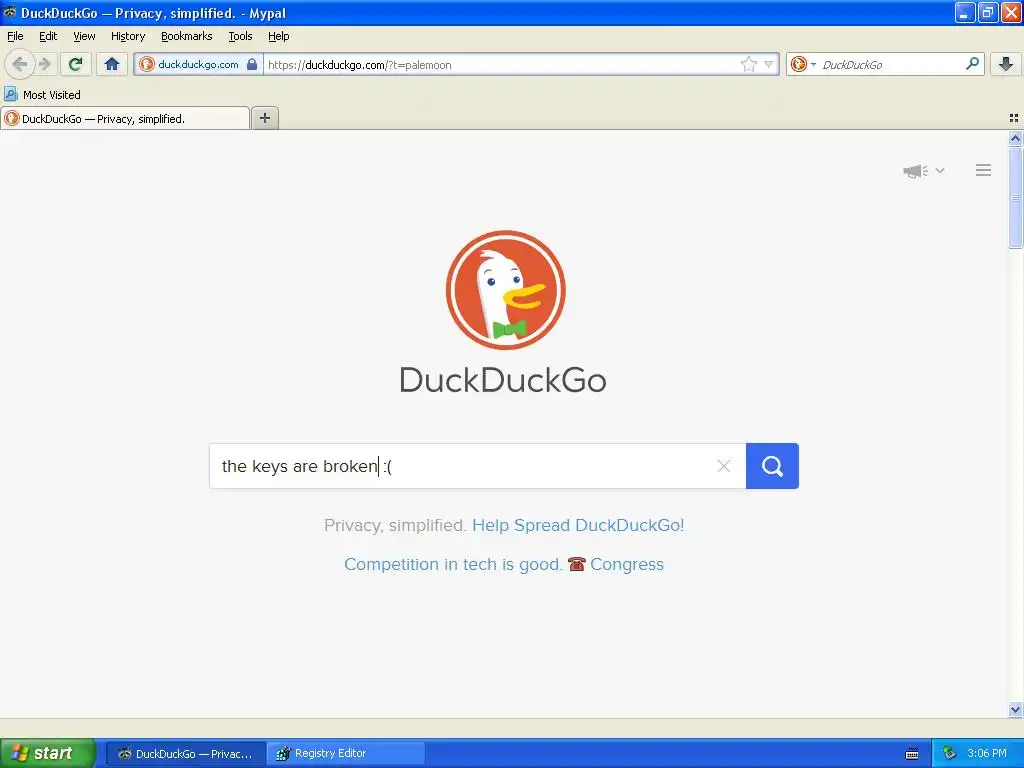Click the DuckDuckGo duck logo
This screenshot has width=1024, height=768.
[505, 290]
